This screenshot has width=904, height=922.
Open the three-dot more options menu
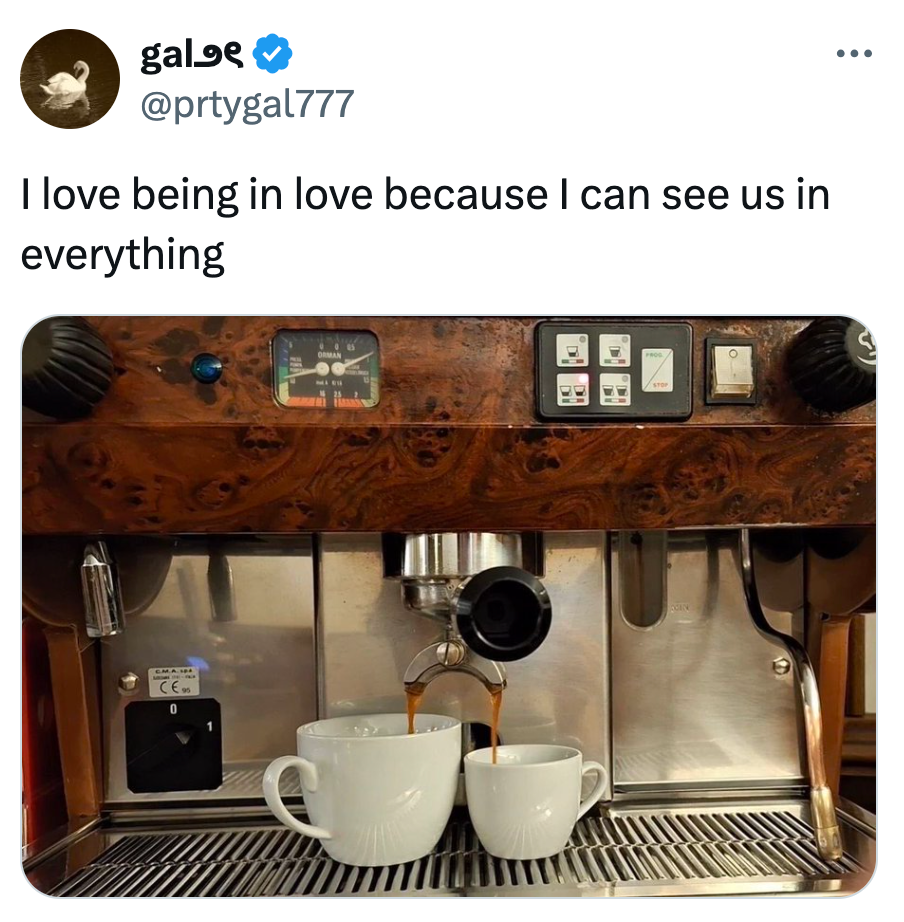click(854, 54)
